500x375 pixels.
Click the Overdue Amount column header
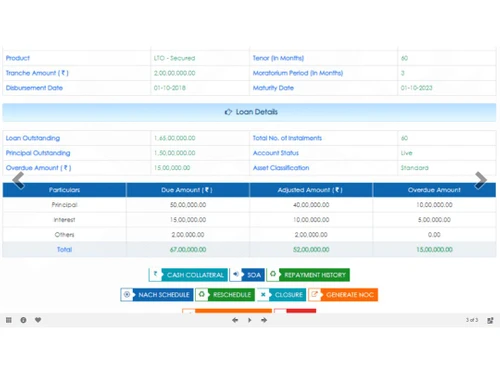point(434,190)
